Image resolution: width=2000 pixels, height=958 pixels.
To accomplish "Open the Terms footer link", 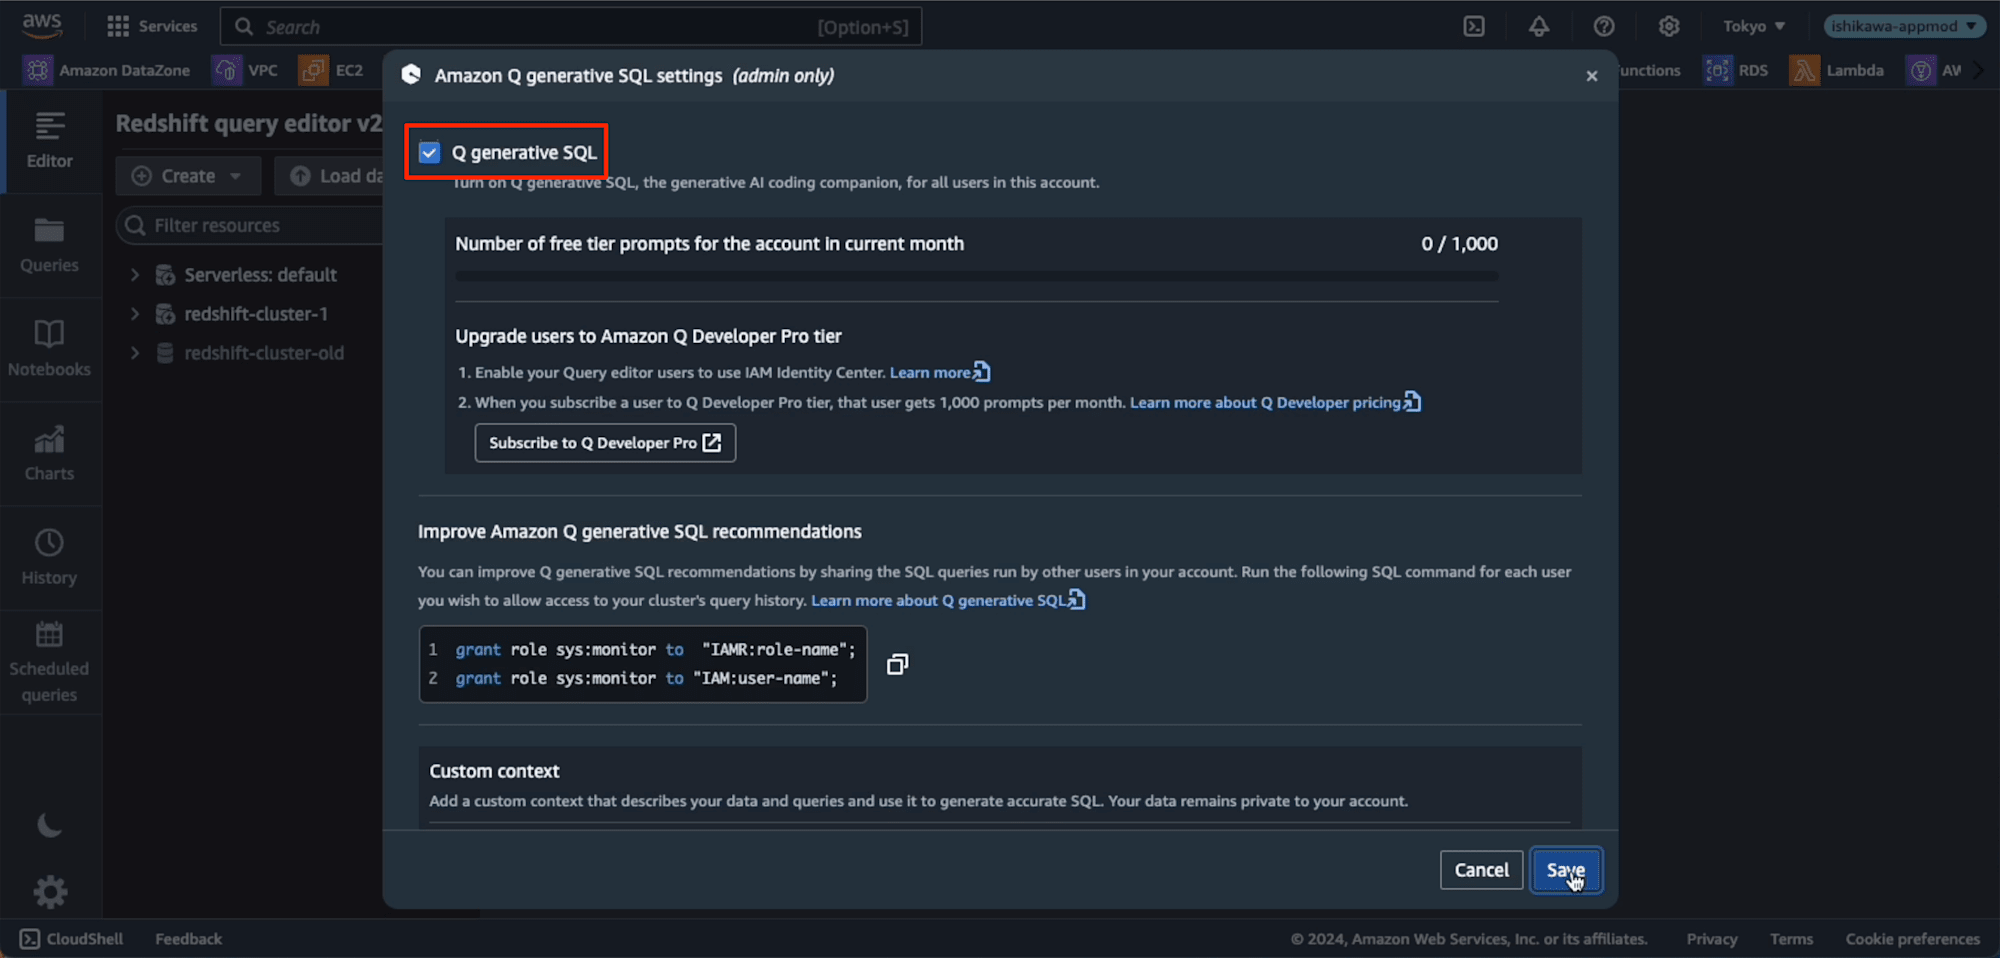I will pos(1791,939).
